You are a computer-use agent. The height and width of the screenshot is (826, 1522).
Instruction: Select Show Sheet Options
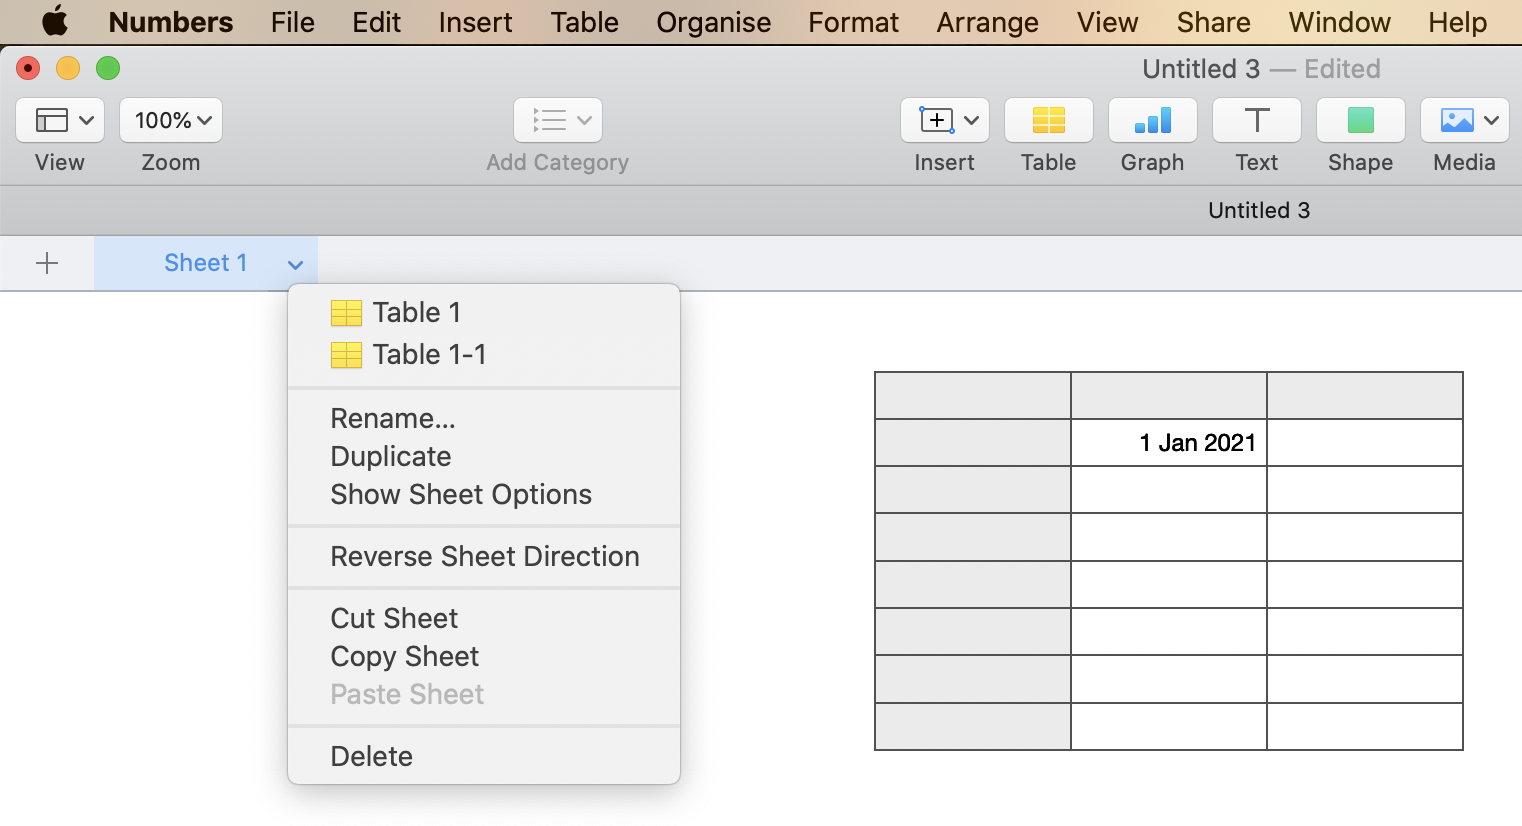click(460, 494)
